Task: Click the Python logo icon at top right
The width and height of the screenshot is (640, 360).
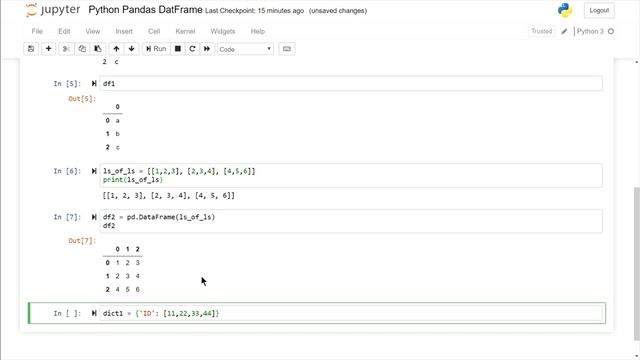Action: 565,10
